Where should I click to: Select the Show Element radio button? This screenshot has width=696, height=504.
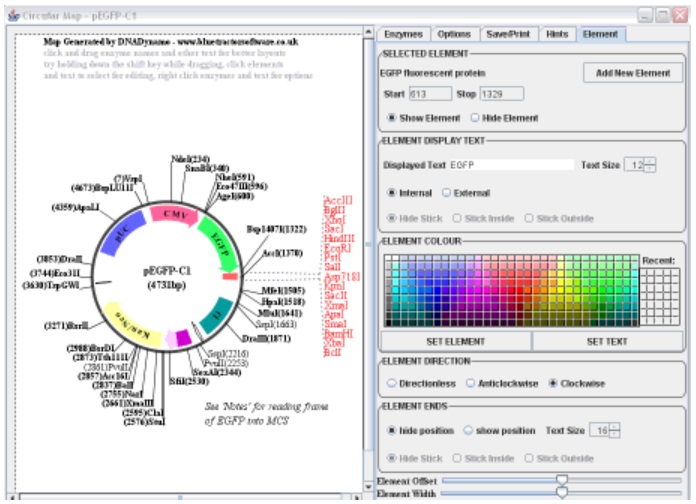click(x=392, y=118)
